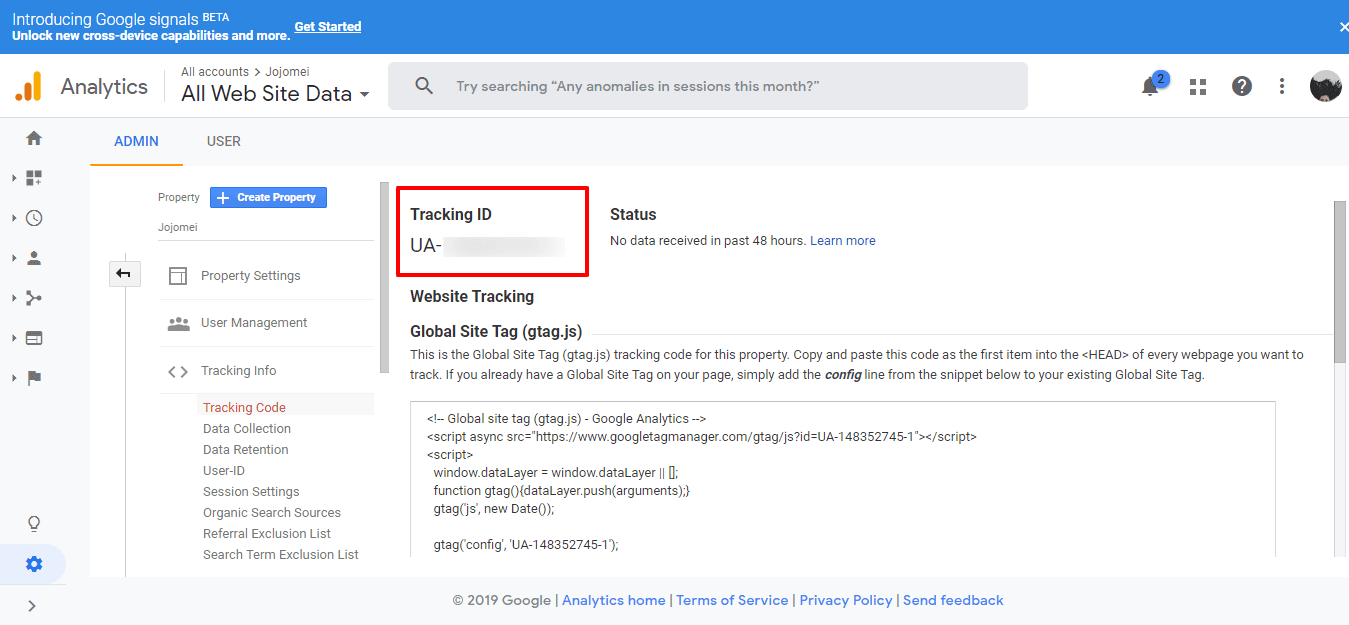The image size is (1349, 625).
Task: Click the search magnifier icon
Action: coord(424,86)
